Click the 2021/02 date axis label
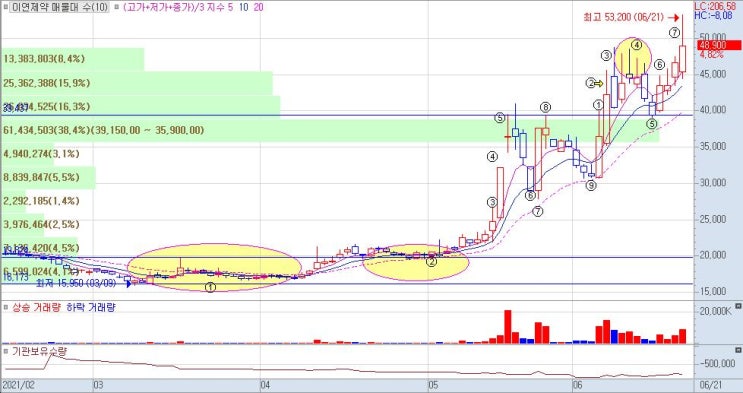 [x=17, y=384]
